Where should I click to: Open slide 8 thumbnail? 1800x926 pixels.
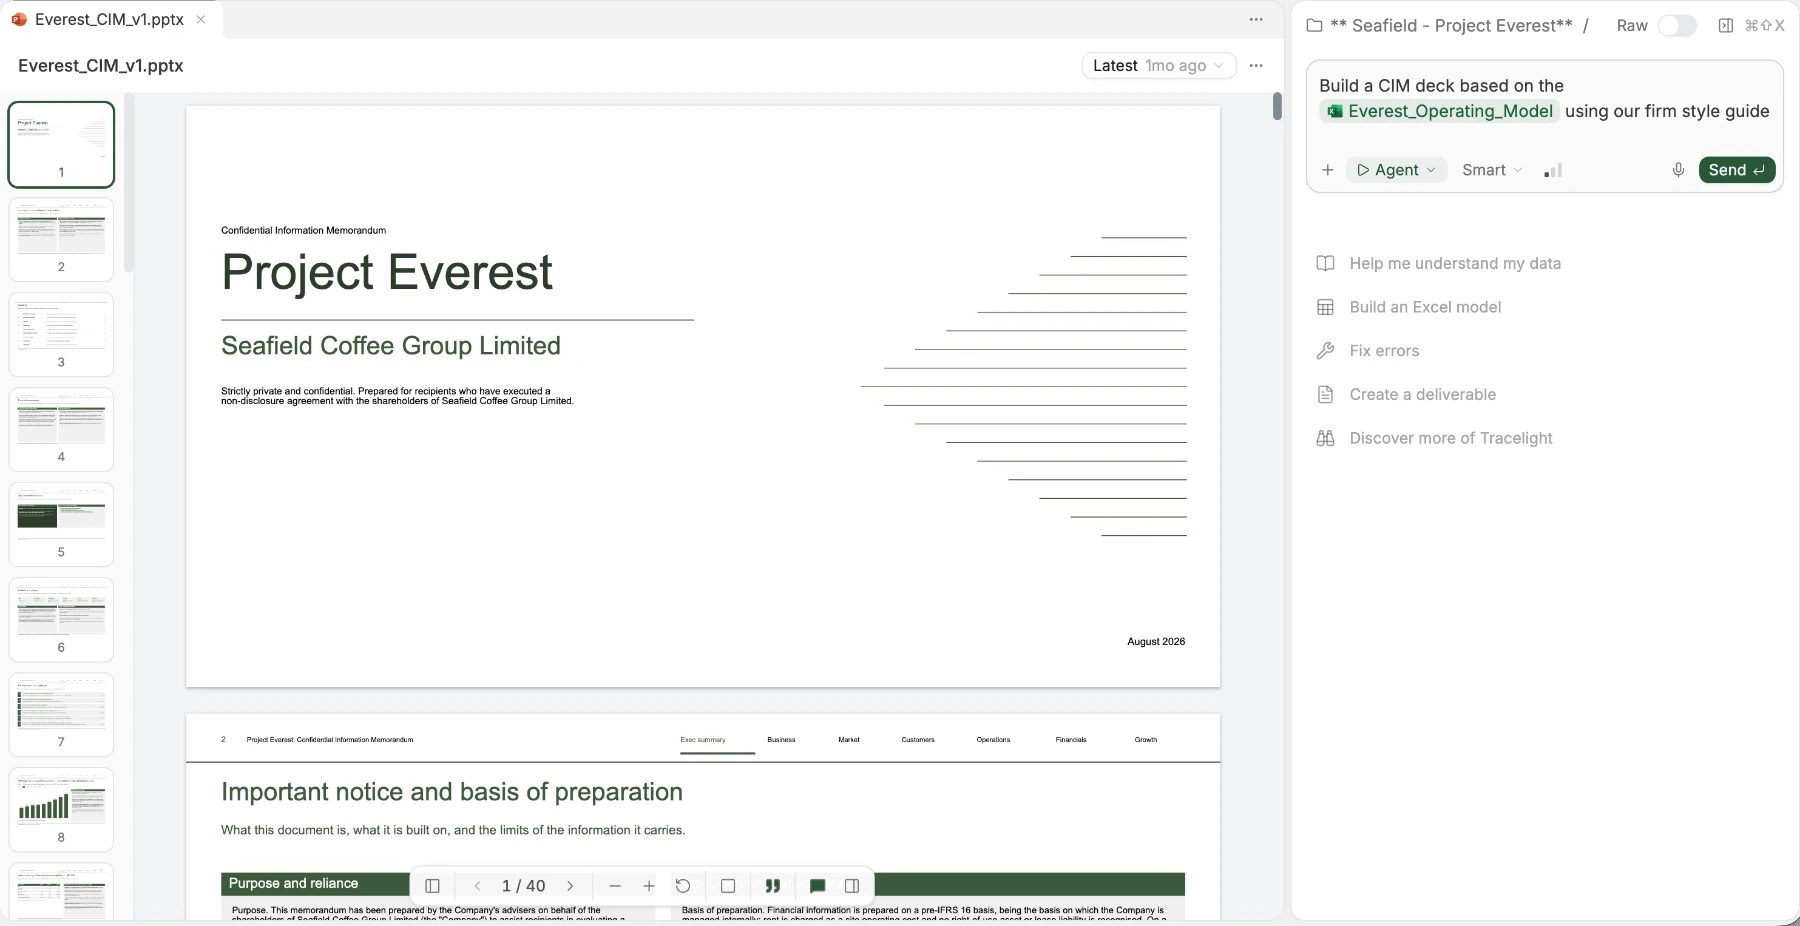coord(61,809)
